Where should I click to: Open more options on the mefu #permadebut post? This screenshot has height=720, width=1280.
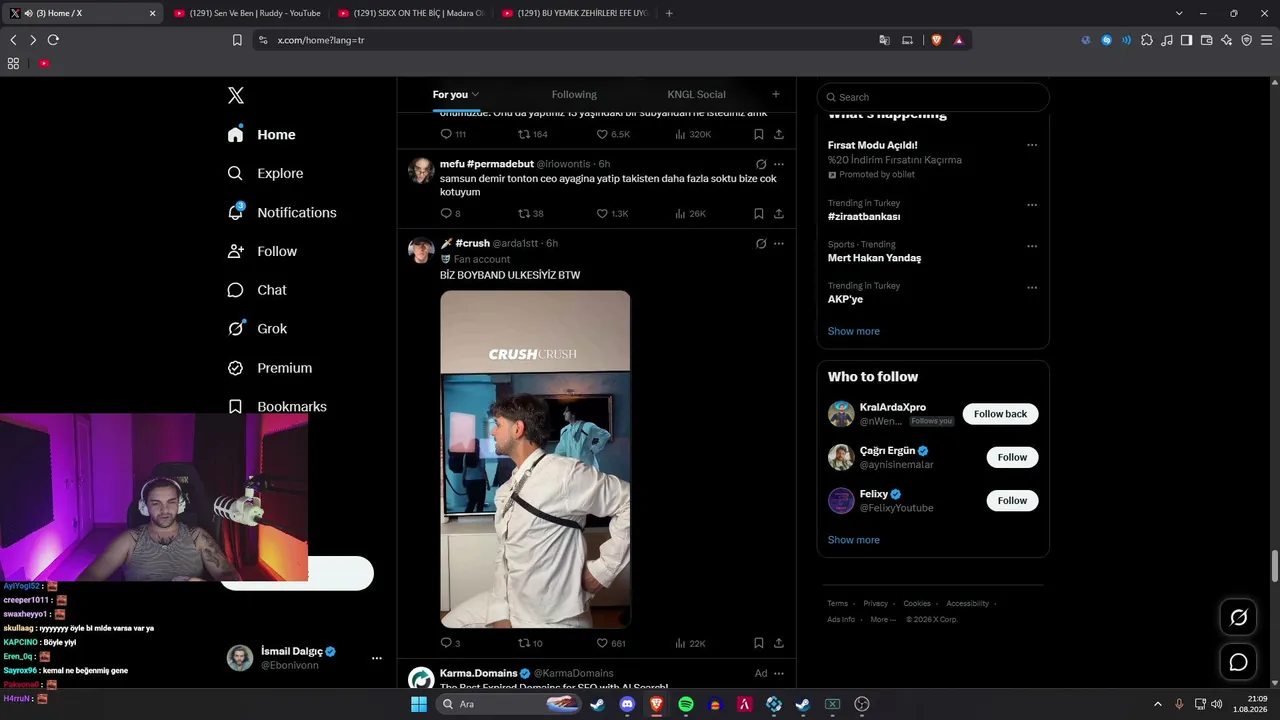779,164
